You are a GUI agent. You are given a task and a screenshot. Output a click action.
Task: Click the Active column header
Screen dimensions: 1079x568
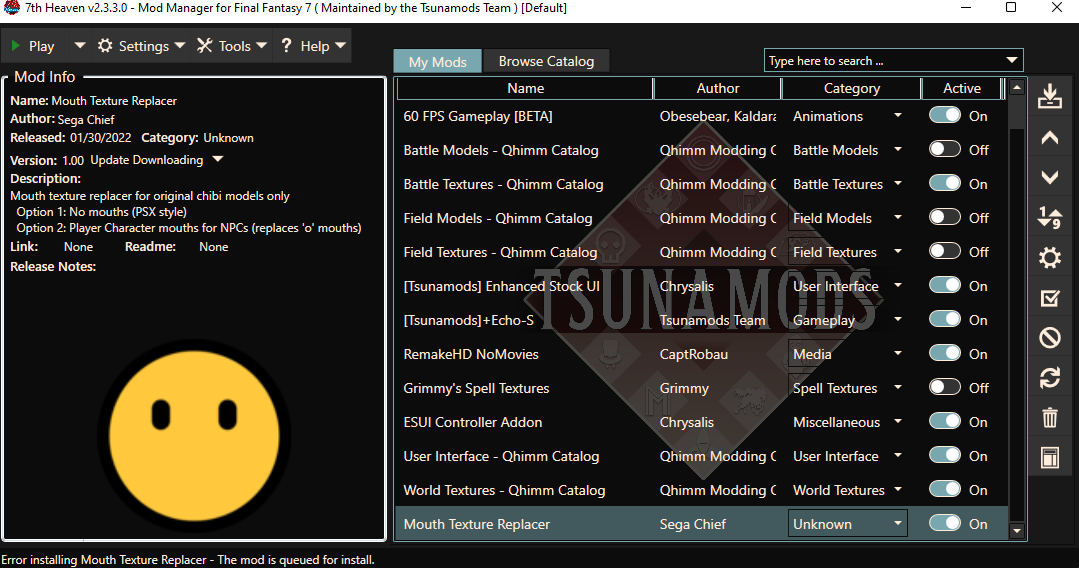pyautogui.click(x=961, y=88)
